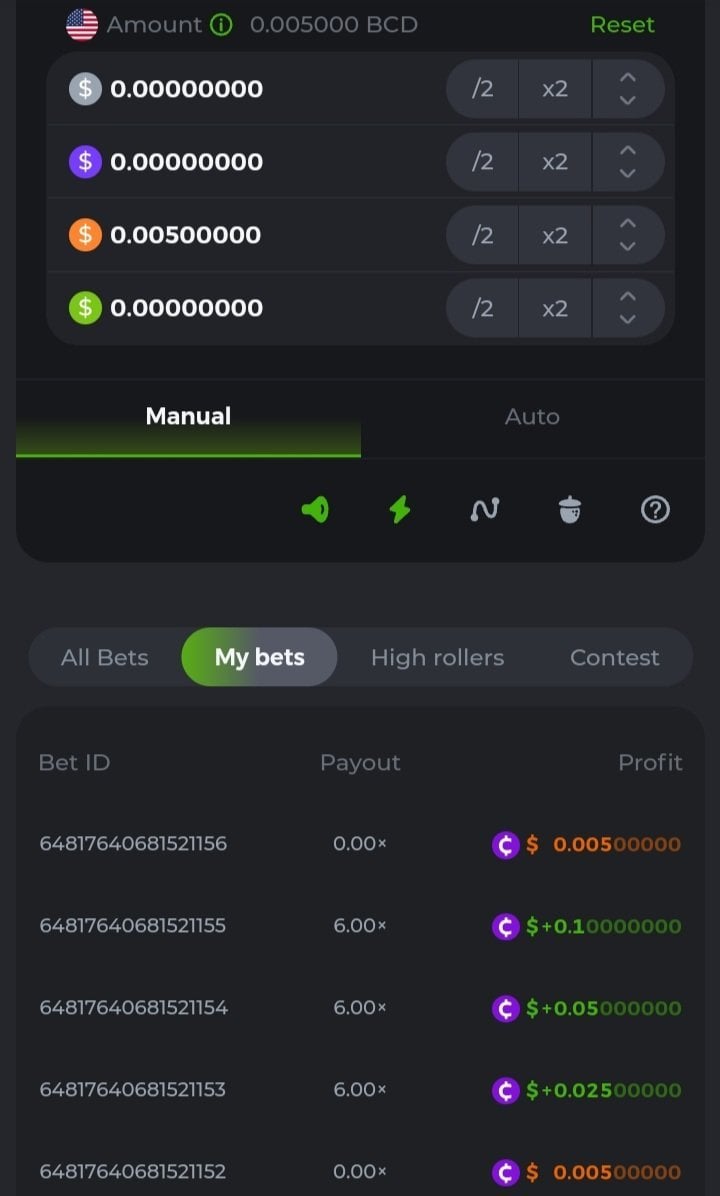Double the gray coin bet amount
Viewport: 720px width, 1196px height.
coord(555,89)
